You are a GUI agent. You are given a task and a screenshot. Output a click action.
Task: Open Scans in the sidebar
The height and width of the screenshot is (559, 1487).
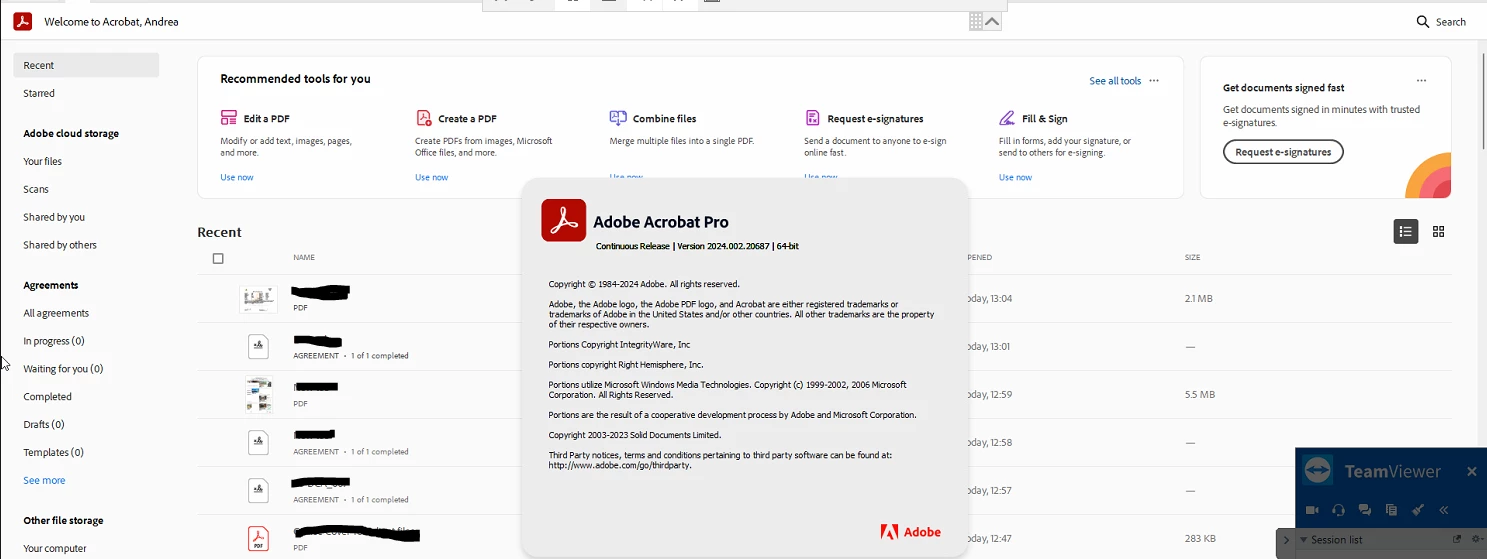[36, 189]
